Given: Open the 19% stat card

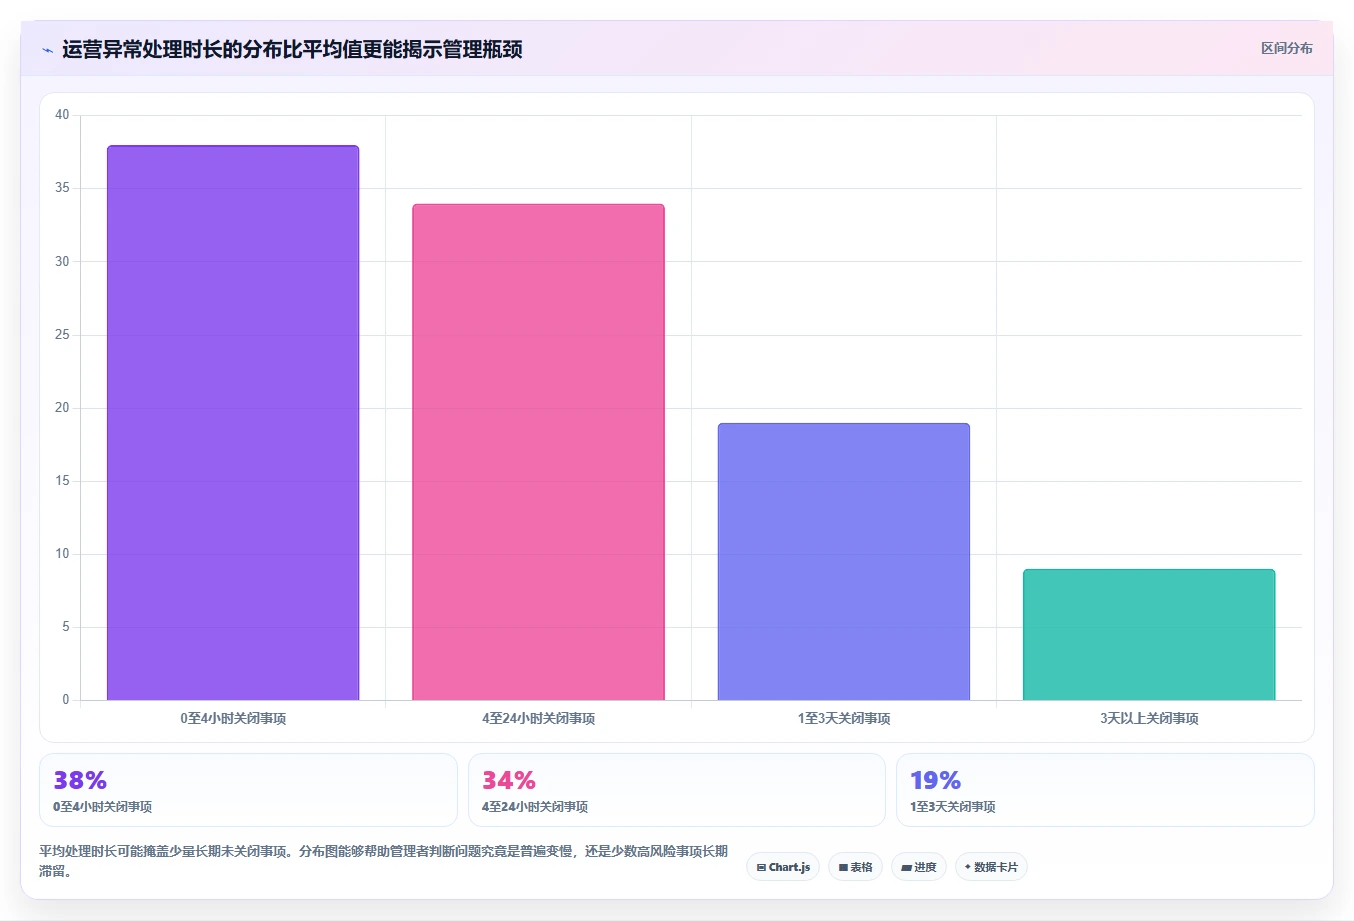Looking at the screenshot, I should [x=1105, y=790].
